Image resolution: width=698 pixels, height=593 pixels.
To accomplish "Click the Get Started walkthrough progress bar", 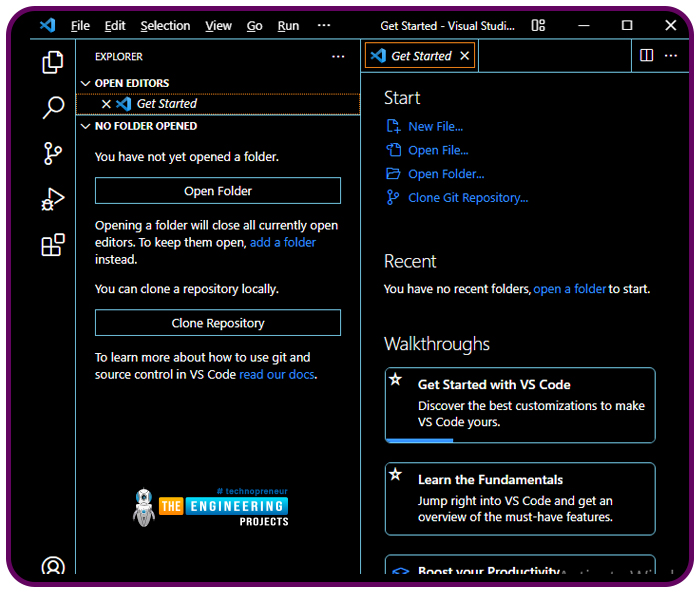I will (x=419, y=440).
